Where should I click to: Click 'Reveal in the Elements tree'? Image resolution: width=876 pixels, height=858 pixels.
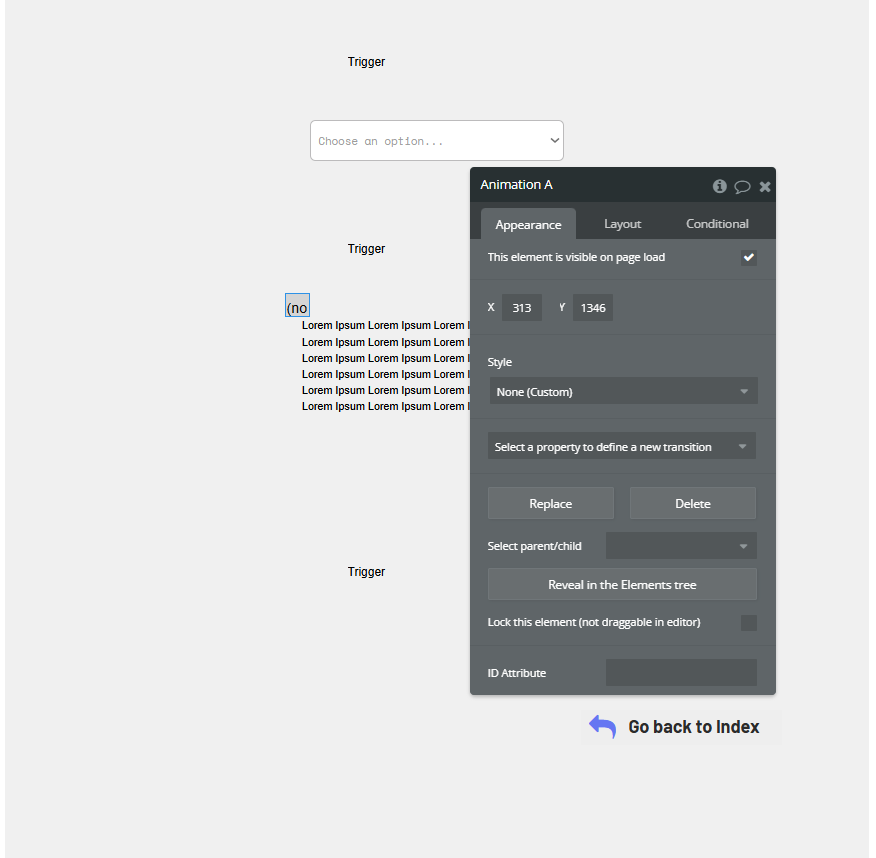[621, 584]
